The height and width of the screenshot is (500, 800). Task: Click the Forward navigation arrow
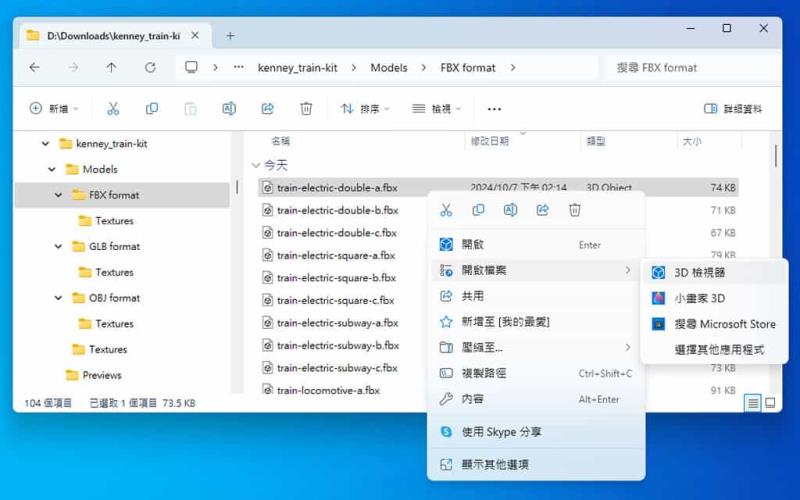(73, 67)
